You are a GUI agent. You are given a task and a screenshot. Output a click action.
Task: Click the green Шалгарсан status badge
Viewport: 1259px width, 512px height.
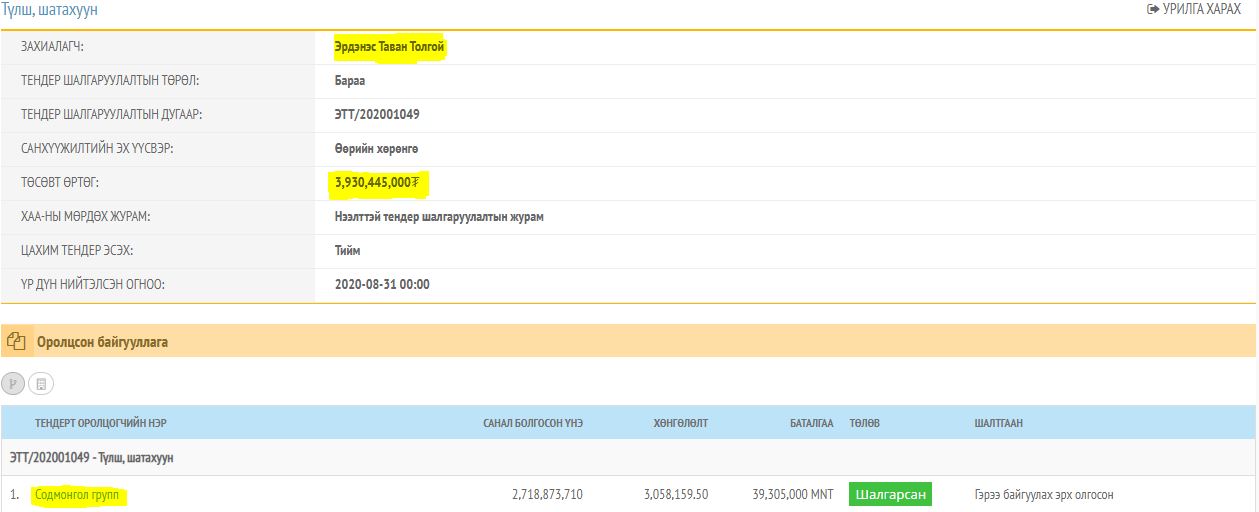click(890, 495)
